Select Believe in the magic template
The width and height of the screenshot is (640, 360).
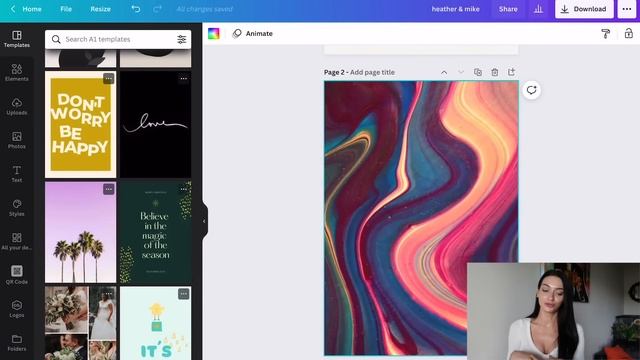click(156, 232)
